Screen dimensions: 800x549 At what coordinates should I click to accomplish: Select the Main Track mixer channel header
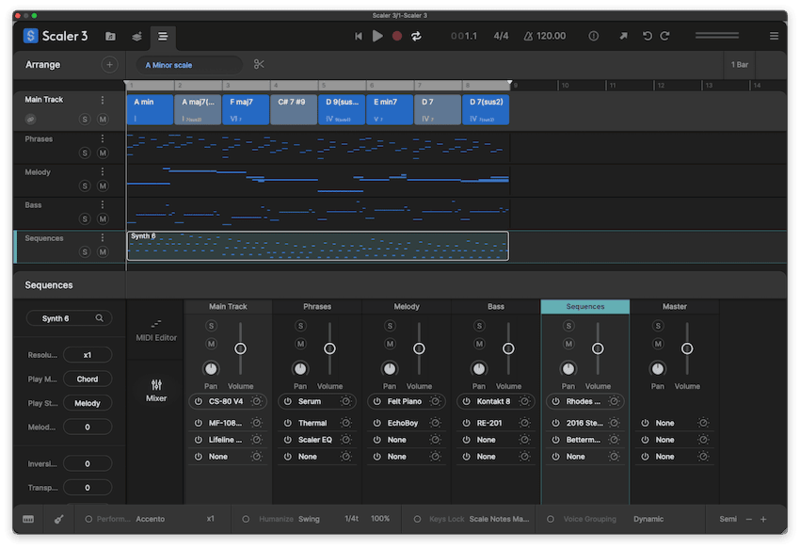point(228,307)
